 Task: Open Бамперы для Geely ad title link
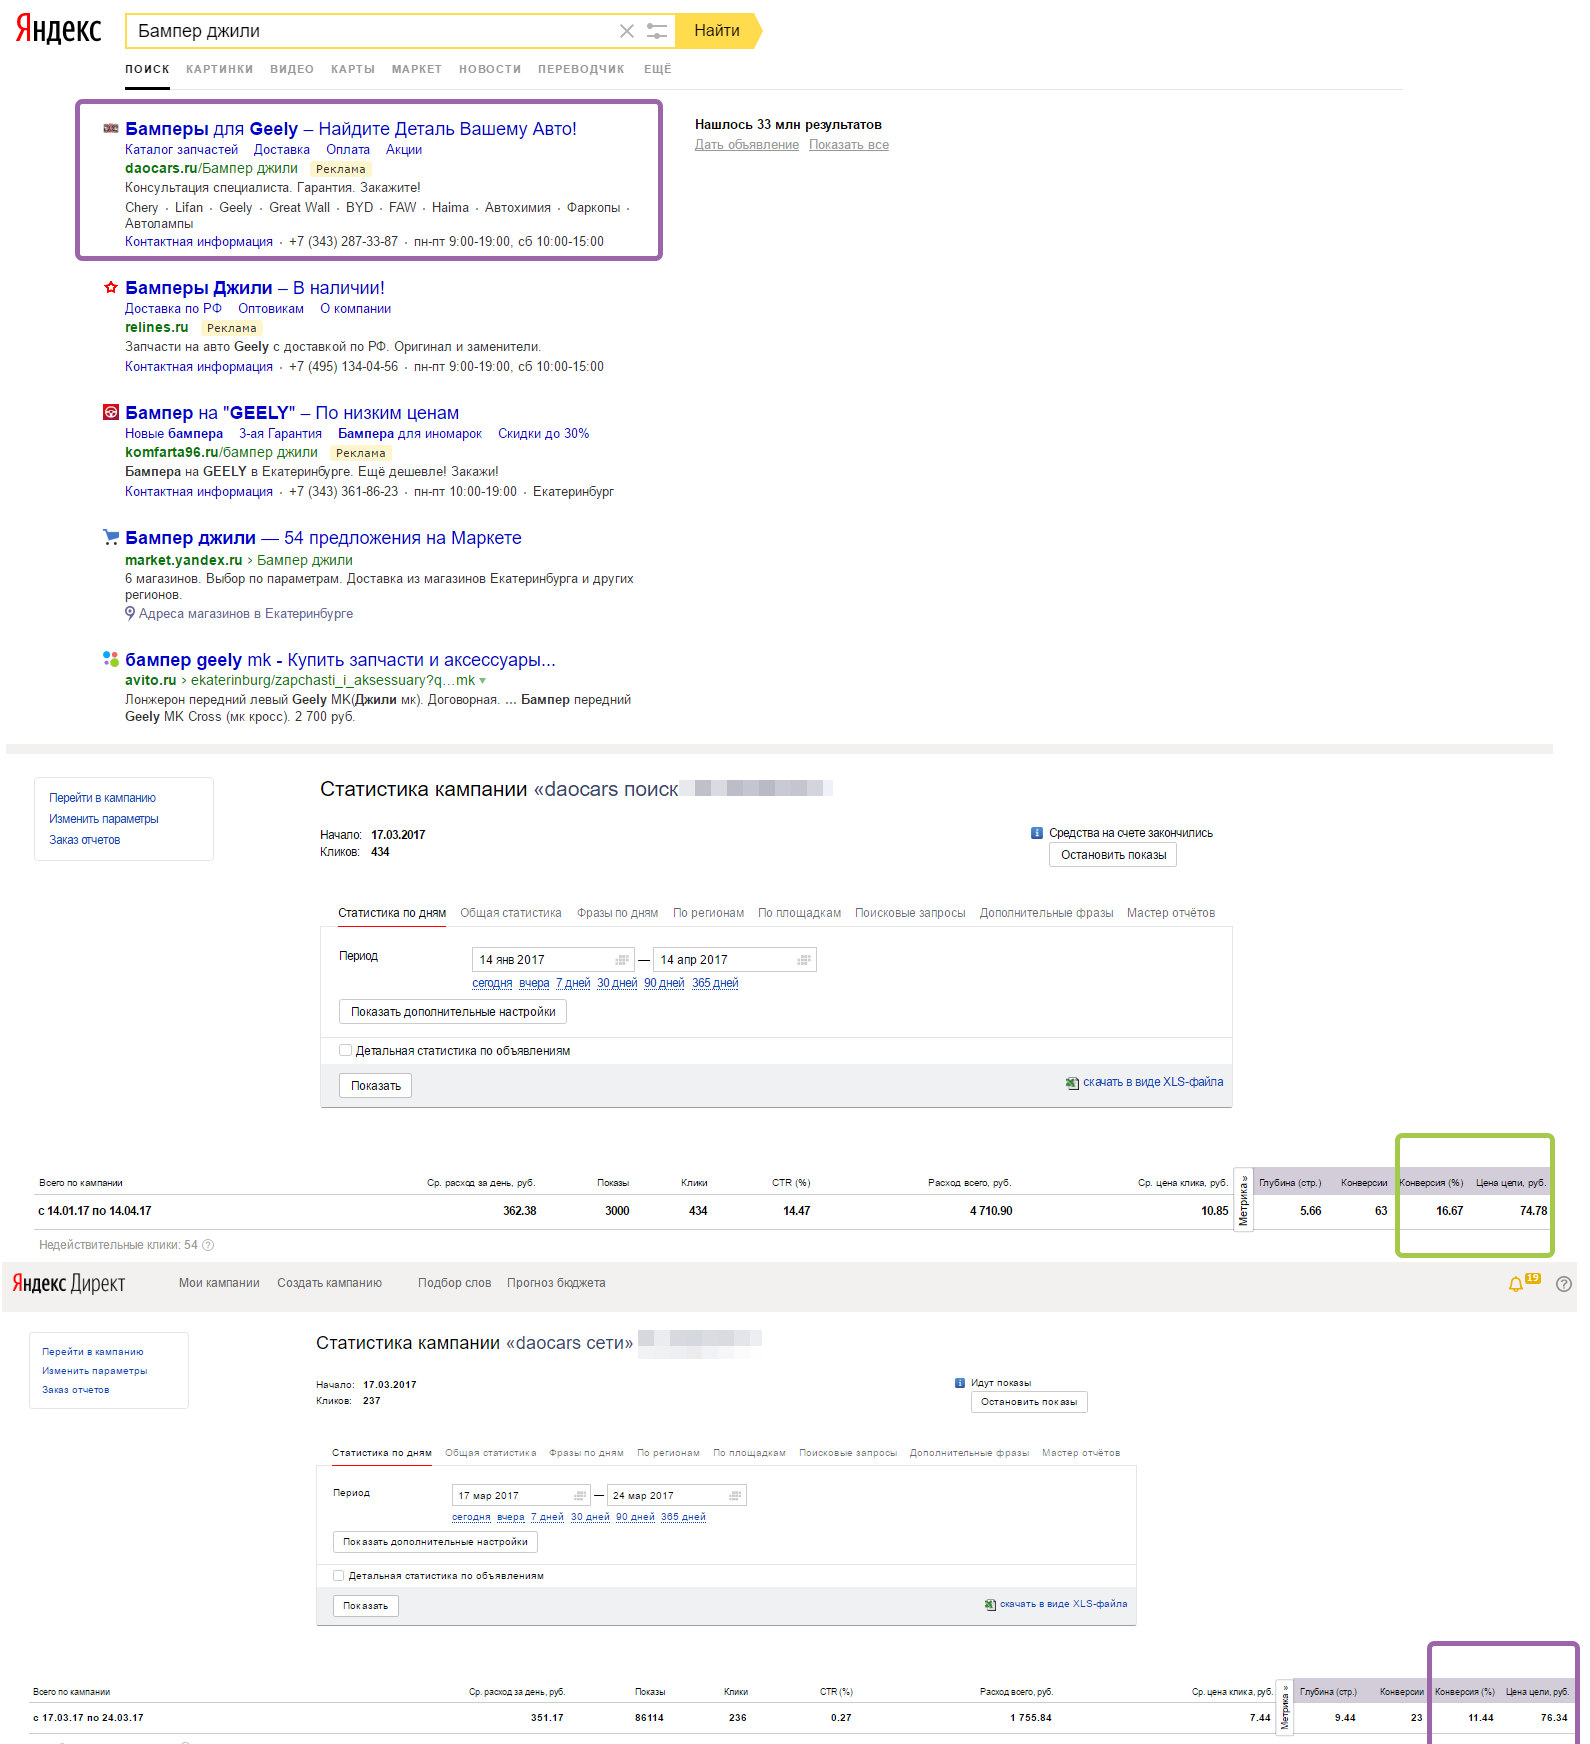pyautogui.click(x=351, y=129)
